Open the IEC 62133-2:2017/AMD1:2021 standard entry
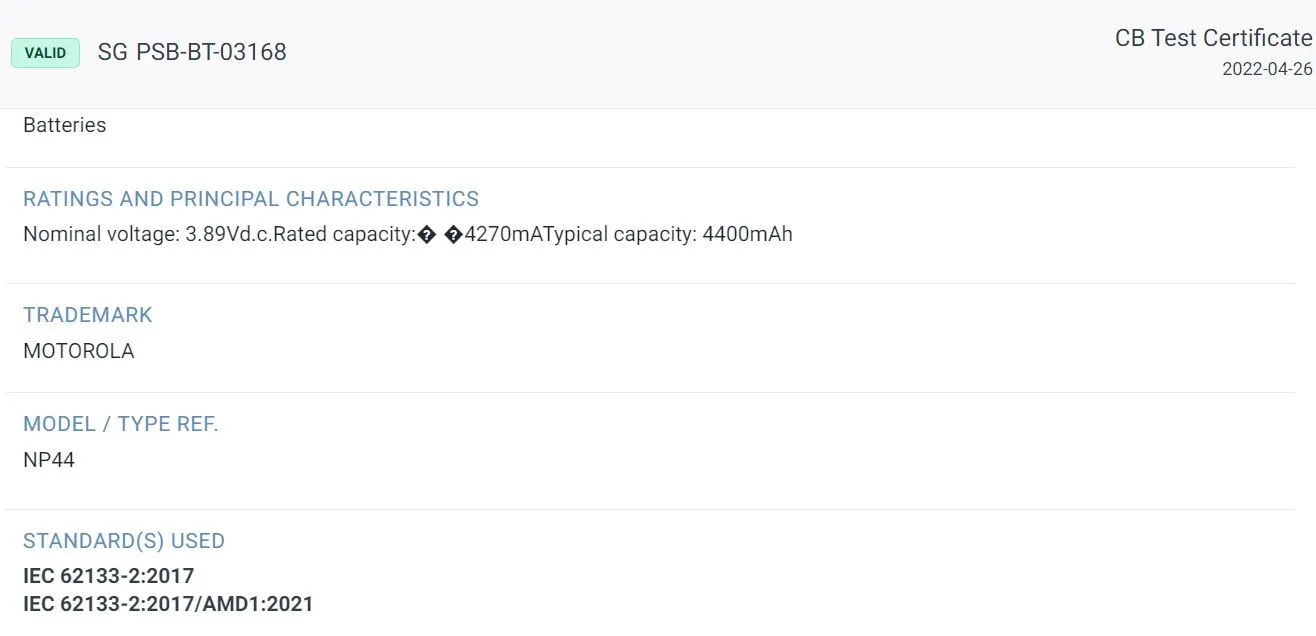 [x=168, y=604]
